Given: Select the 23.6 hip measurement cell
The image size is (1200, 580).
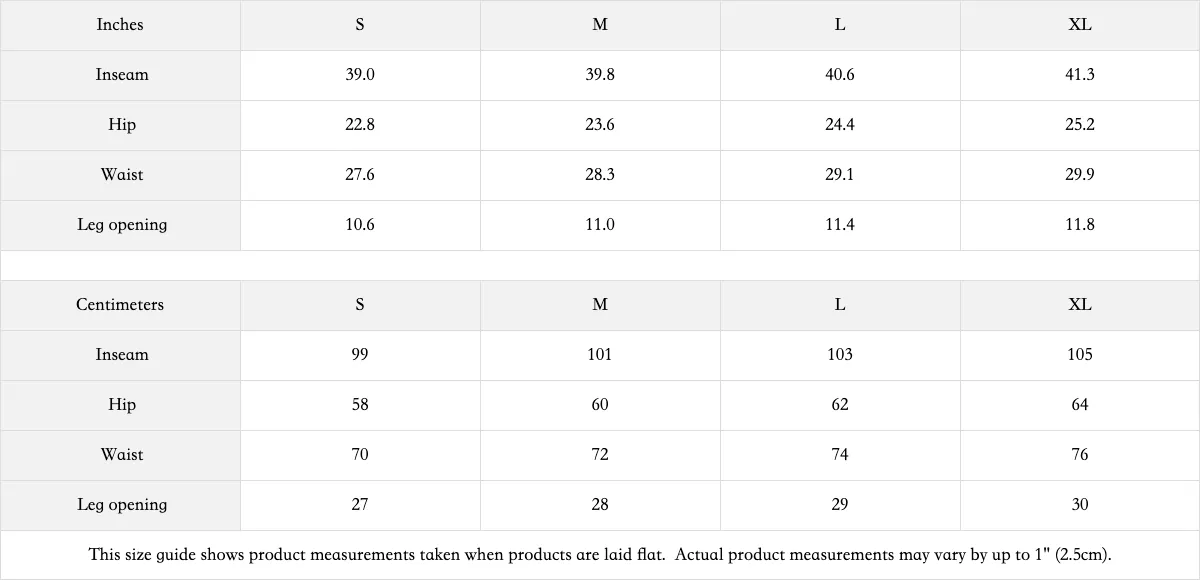Looking at the screenshot, I should pyautogui.click(x=600, y=125).
